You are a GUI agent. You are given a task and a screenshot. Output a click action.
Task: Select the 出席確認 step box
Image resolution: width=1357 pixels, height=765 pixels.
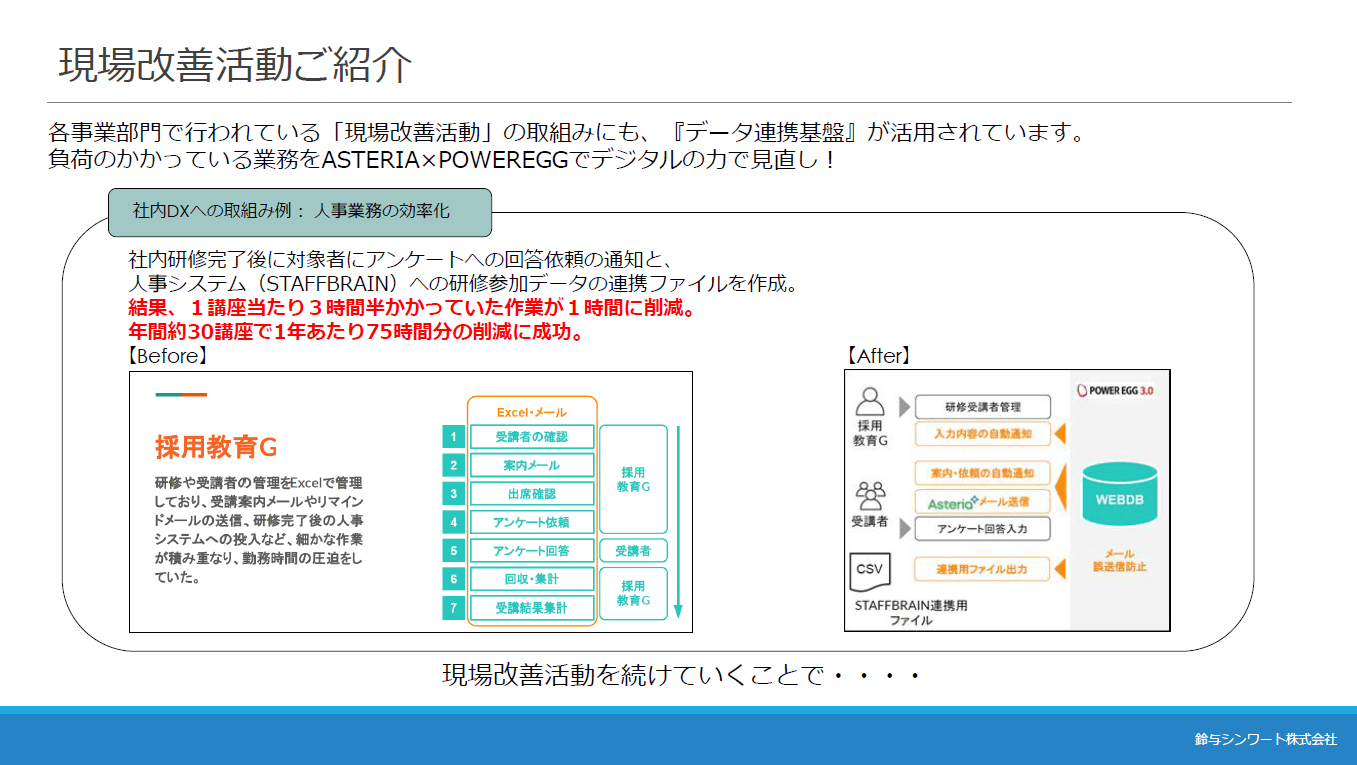click(531, 493)
